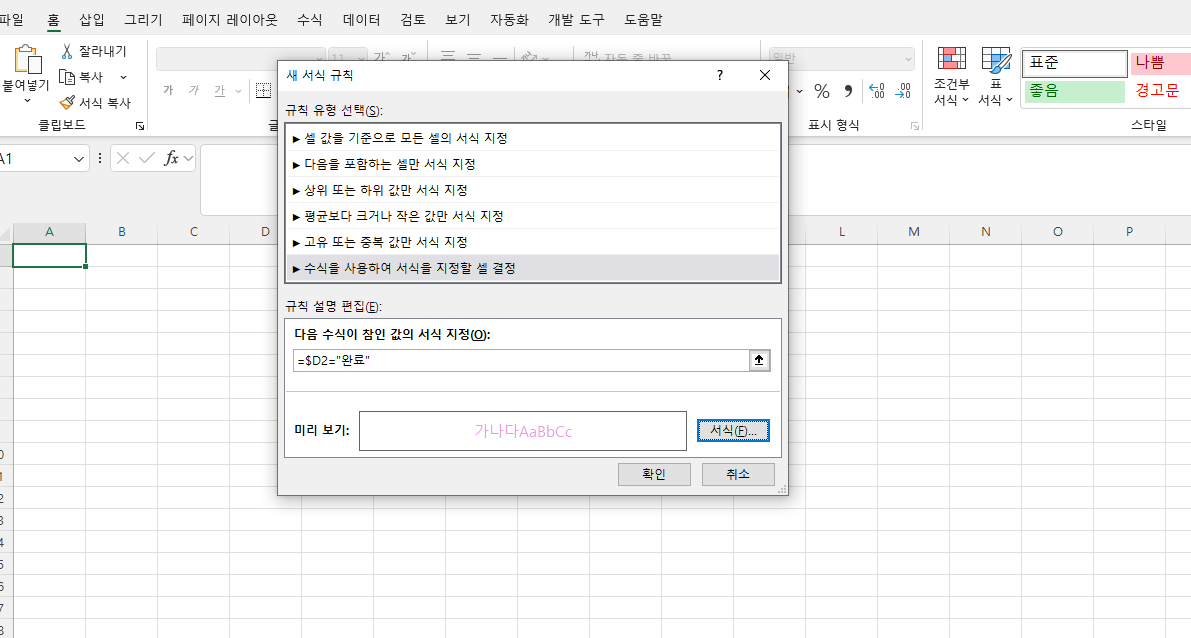
Task: Click the formula input containing =$D2="완료"
Action: pos(510,361)
